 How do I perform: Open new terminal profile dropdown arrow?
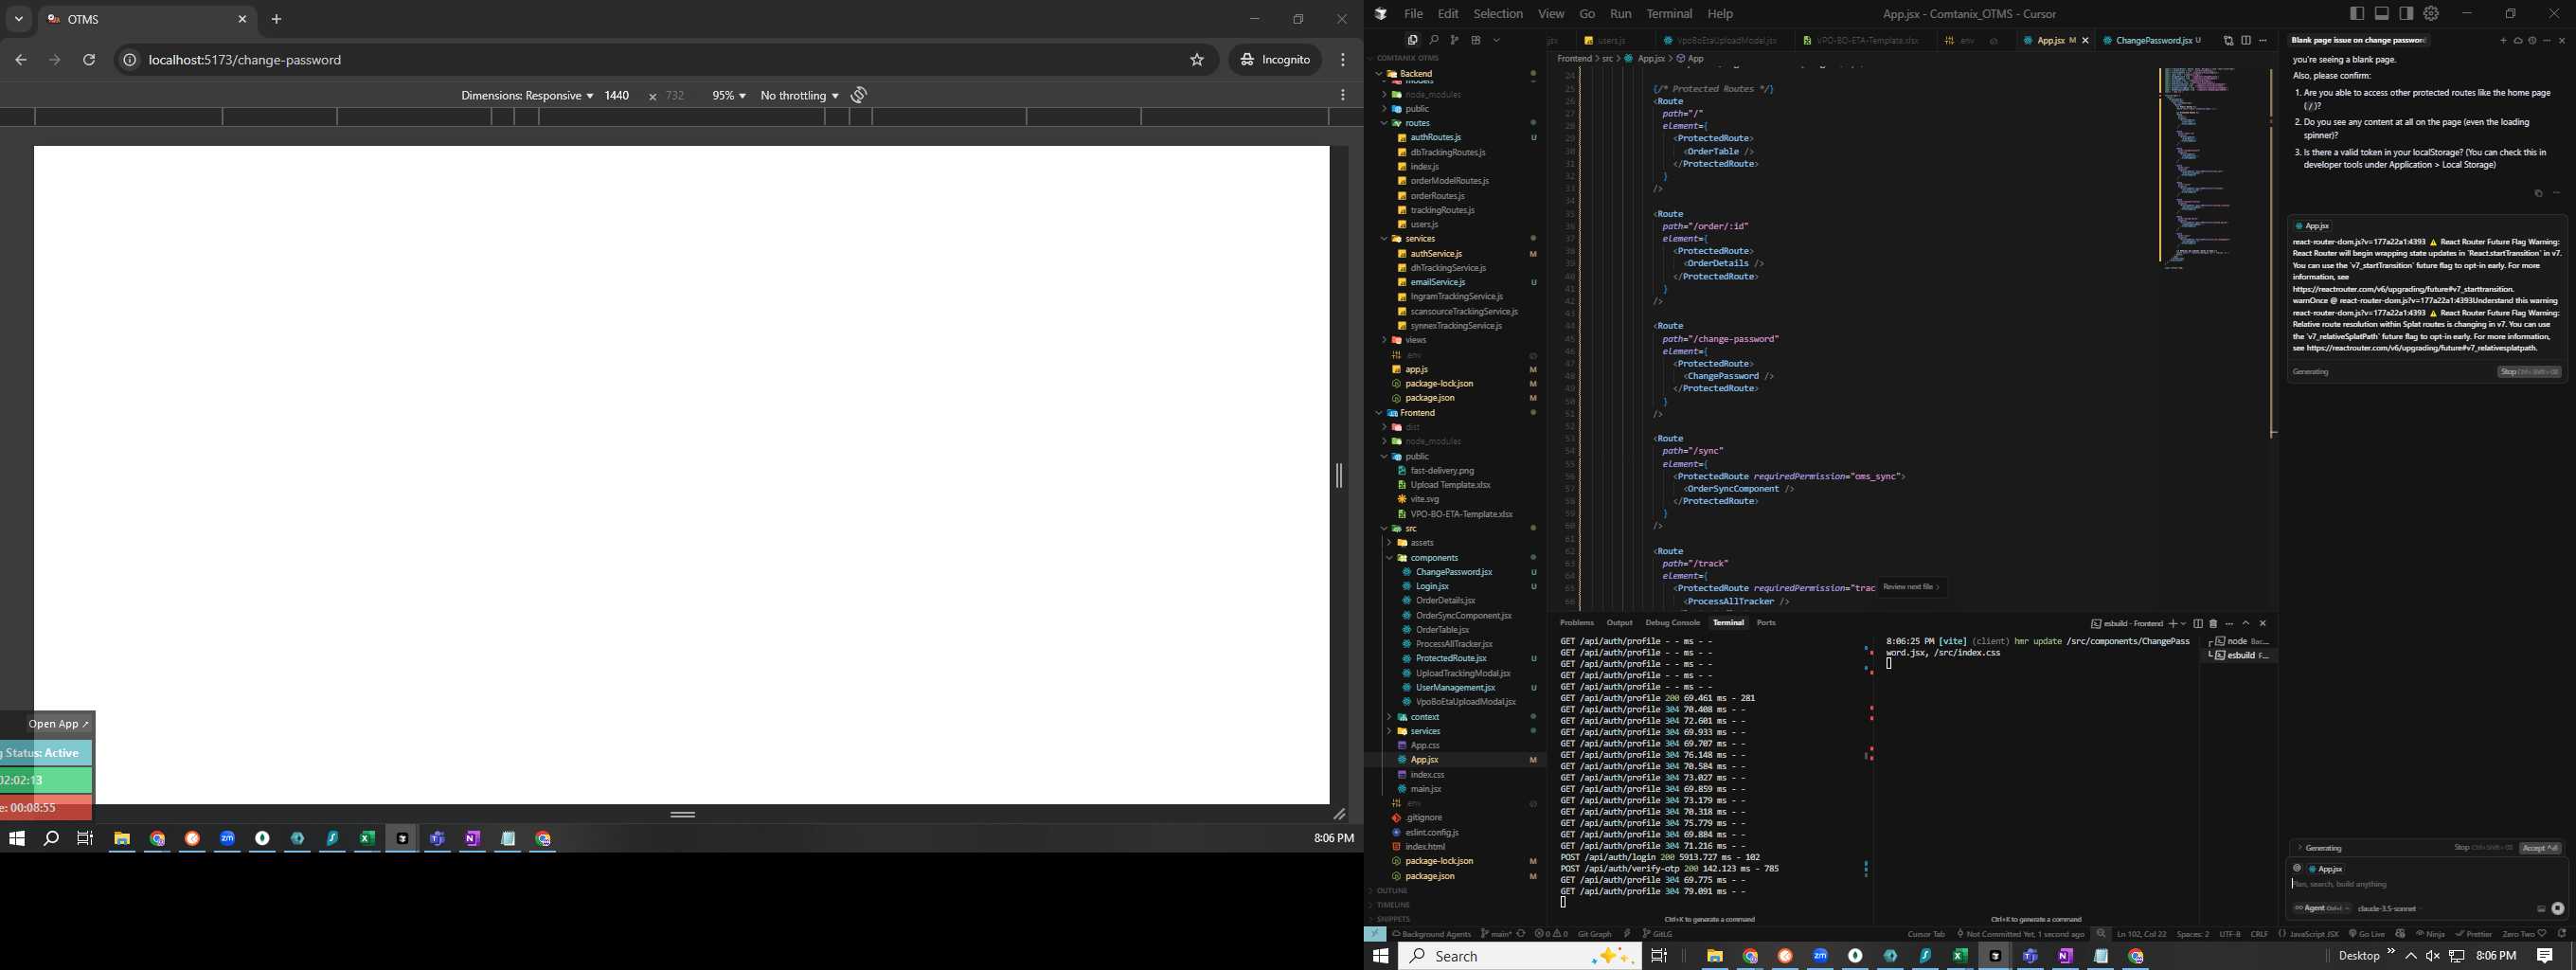[x=2183, y=623]
